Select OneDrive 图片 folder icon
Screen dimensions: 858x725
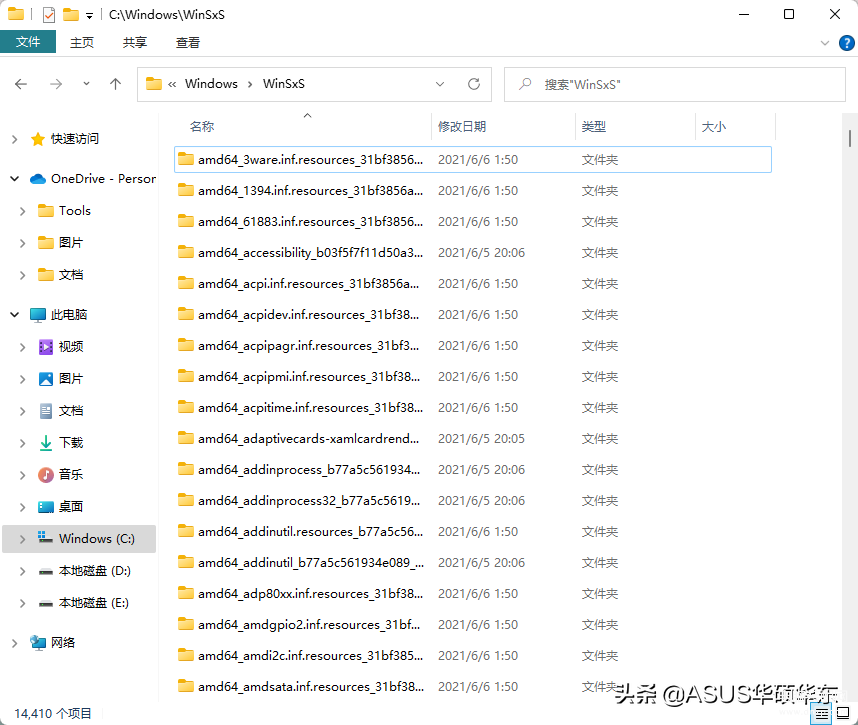click(x=46, y=242)
